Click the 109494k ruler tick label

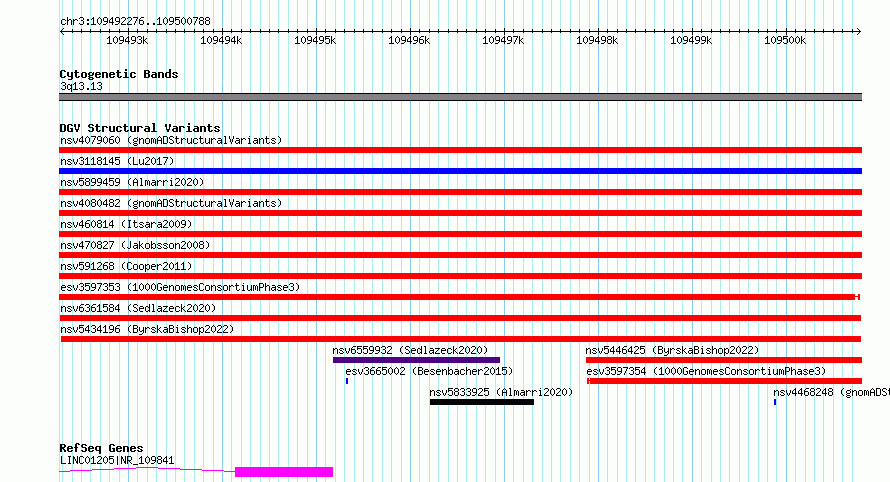(221, 40)
